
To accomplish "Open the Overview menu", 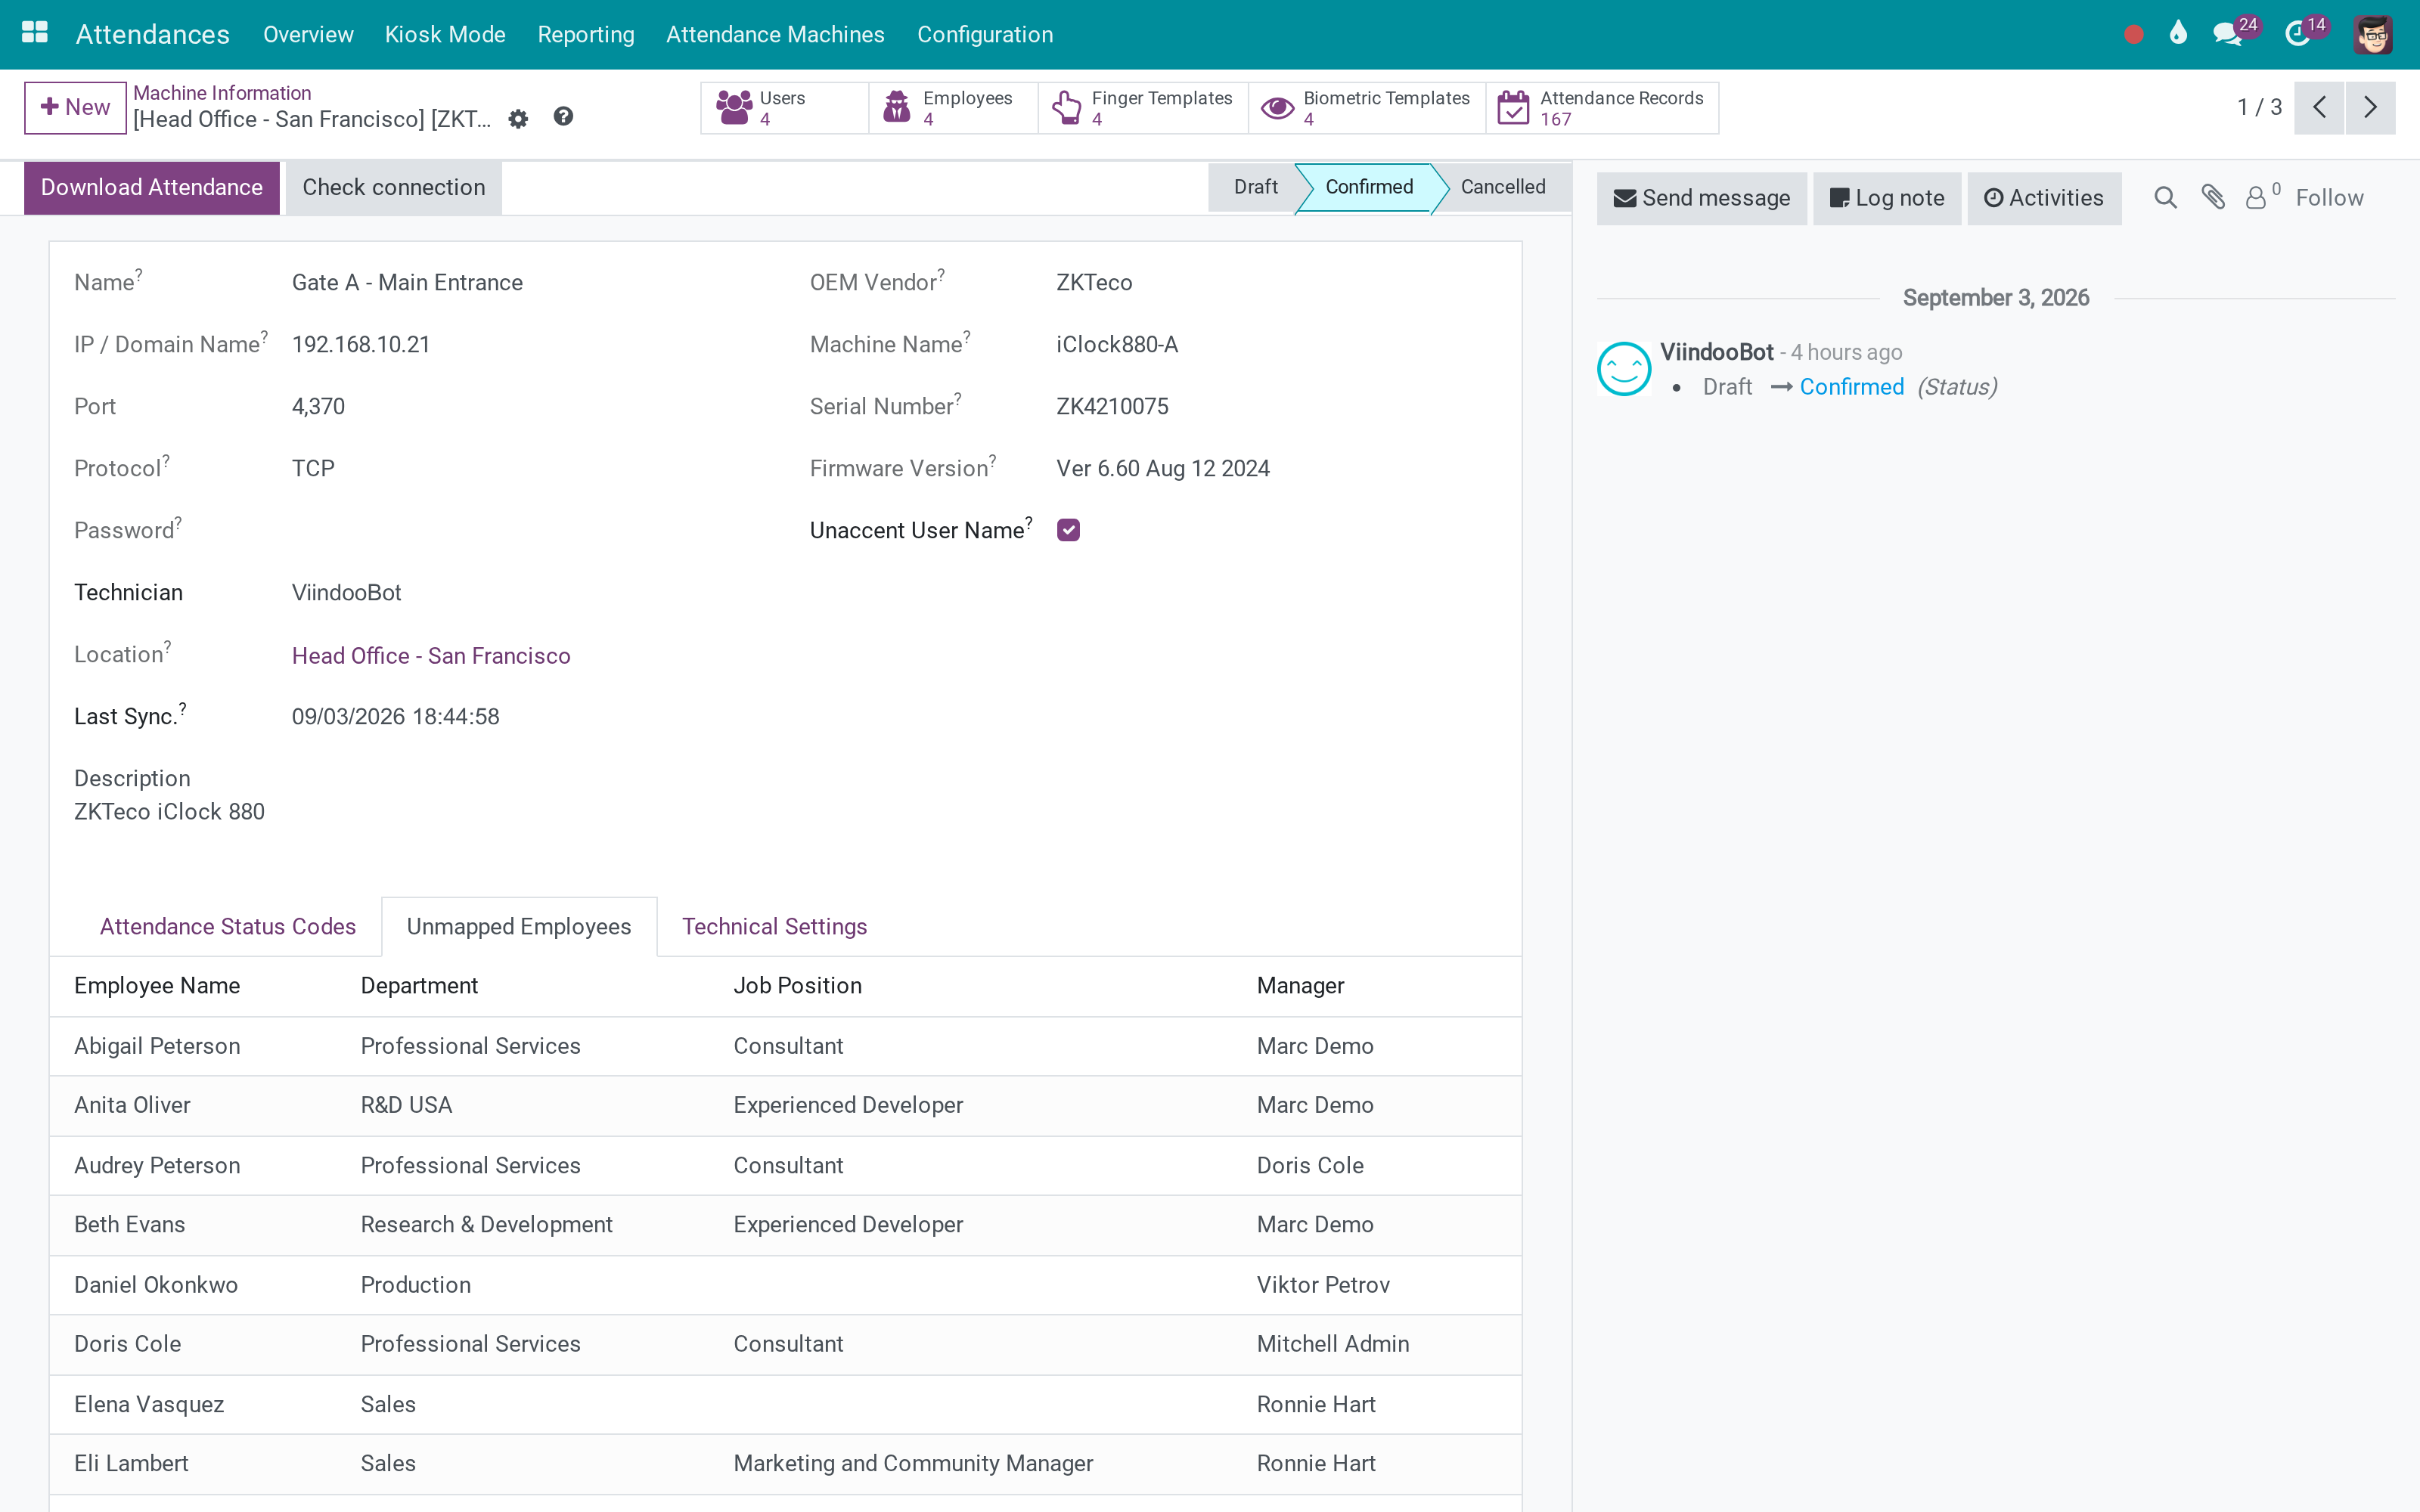I will coord(308,34).
